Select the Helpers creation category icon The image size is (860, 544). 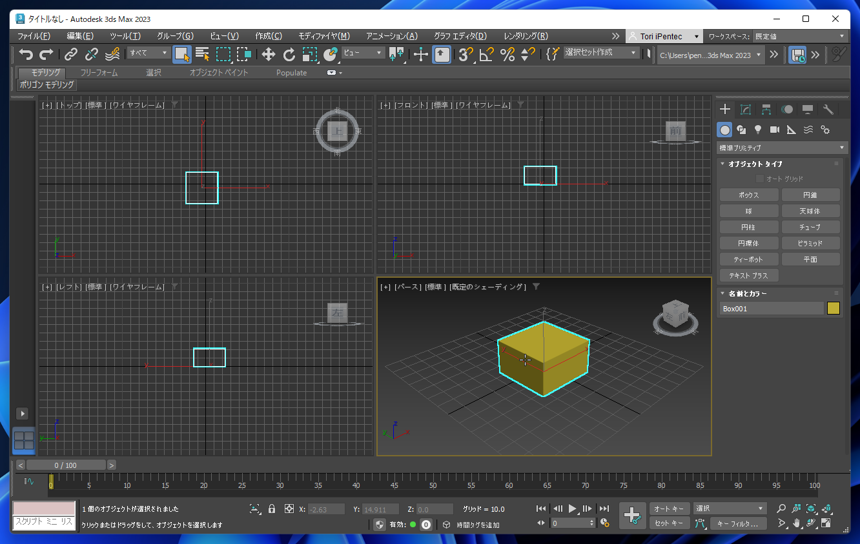(x=791, y=130)
